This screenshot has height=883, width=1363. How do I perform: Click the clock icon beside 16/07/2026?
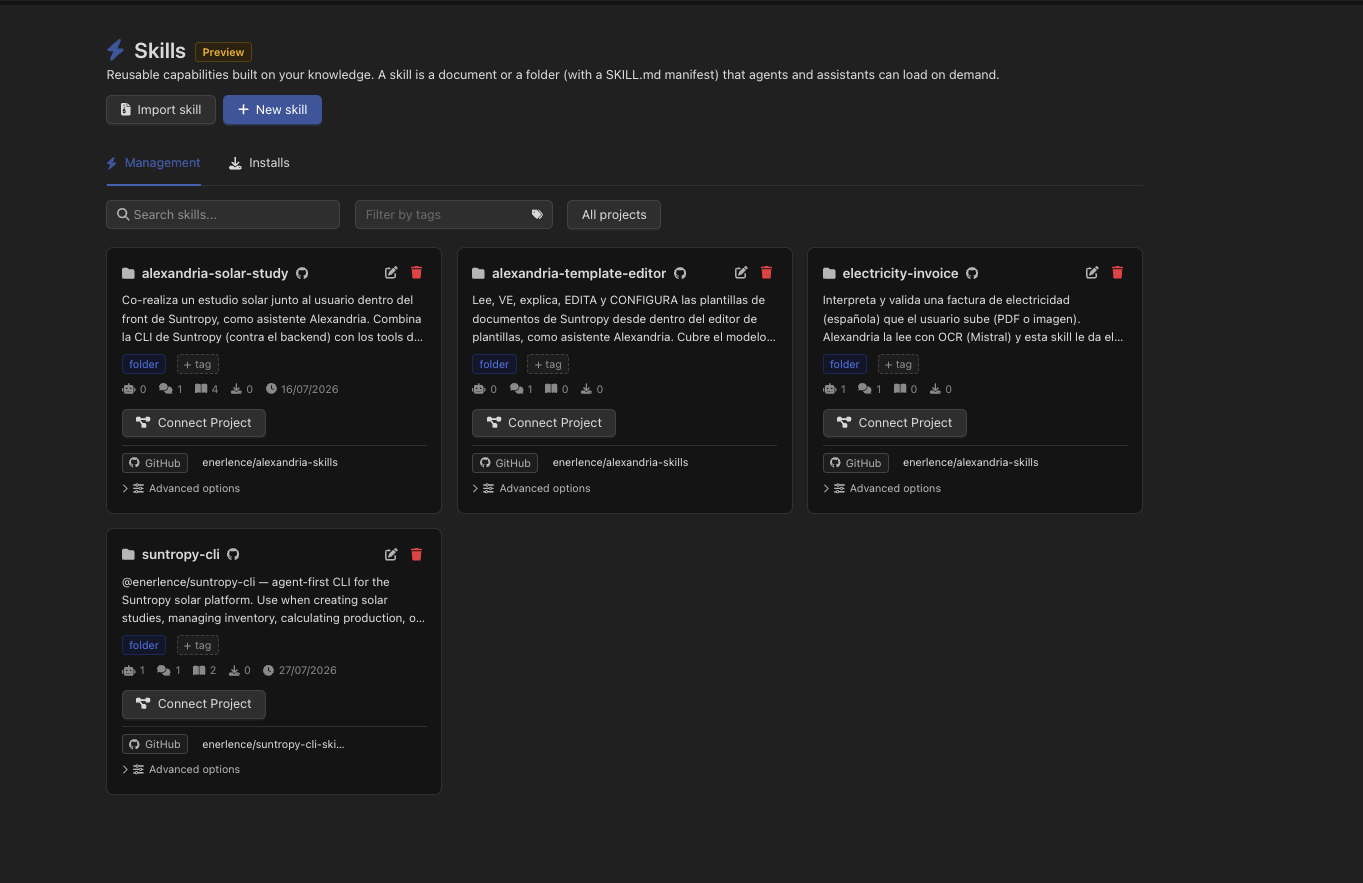point(270,389)
